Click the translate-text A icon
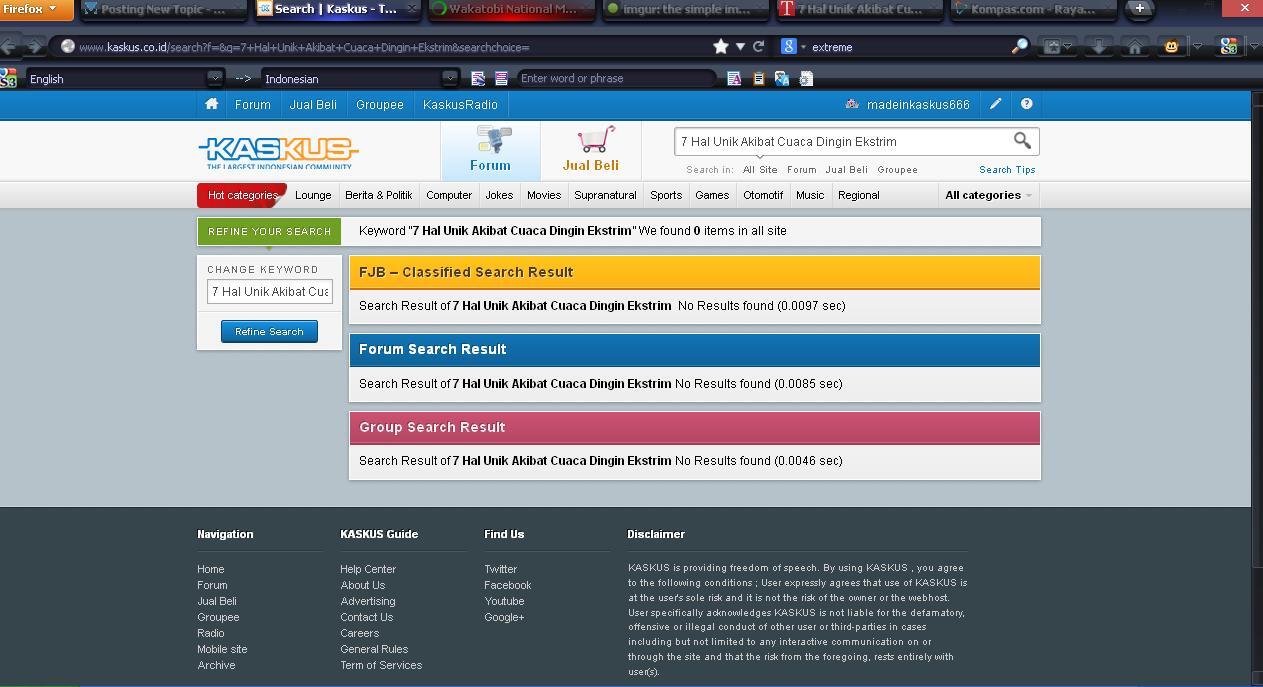Viewport: 1263px width, 687px height. click(734, 78)
